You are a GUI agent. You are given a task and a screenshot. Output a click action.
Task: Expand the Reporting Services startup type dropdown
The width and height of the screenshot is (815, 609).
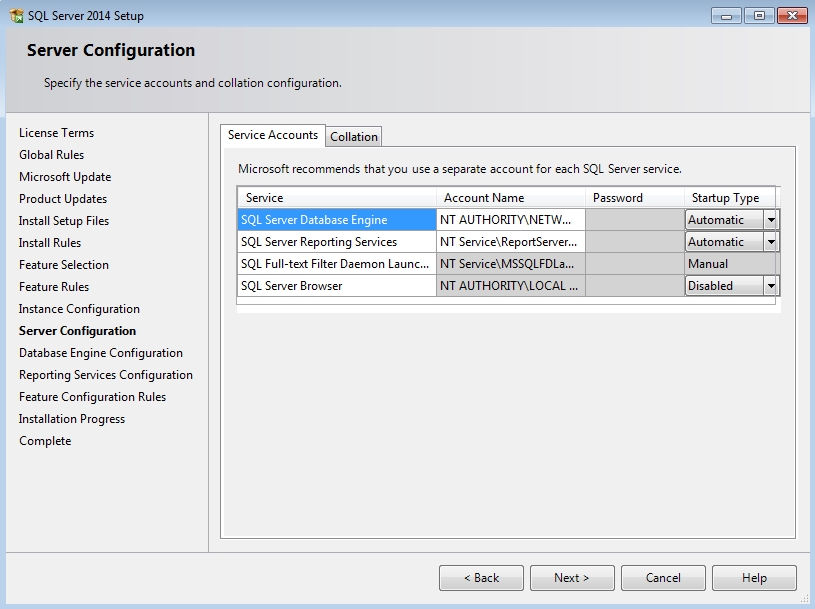[x=771, y=242]
